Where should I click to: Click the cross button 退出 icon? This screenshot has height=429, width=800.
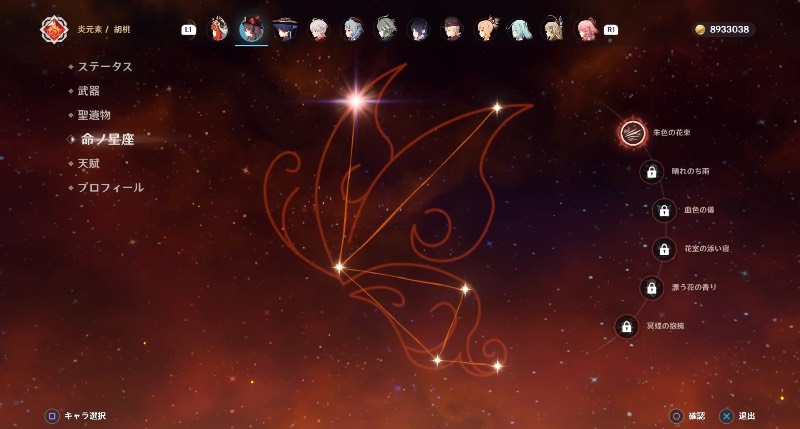tap(727, 416)
